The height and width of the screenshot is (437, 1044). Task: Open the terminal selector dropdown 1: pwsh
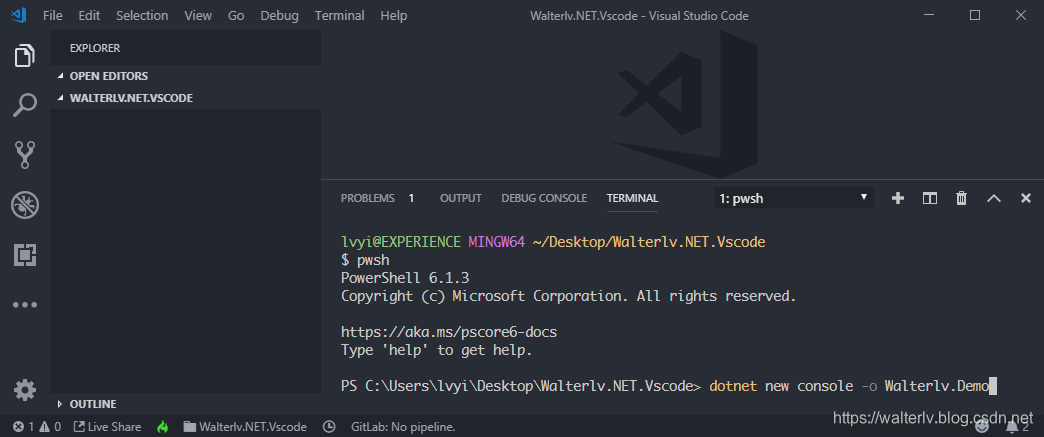[x=794, y=198]
